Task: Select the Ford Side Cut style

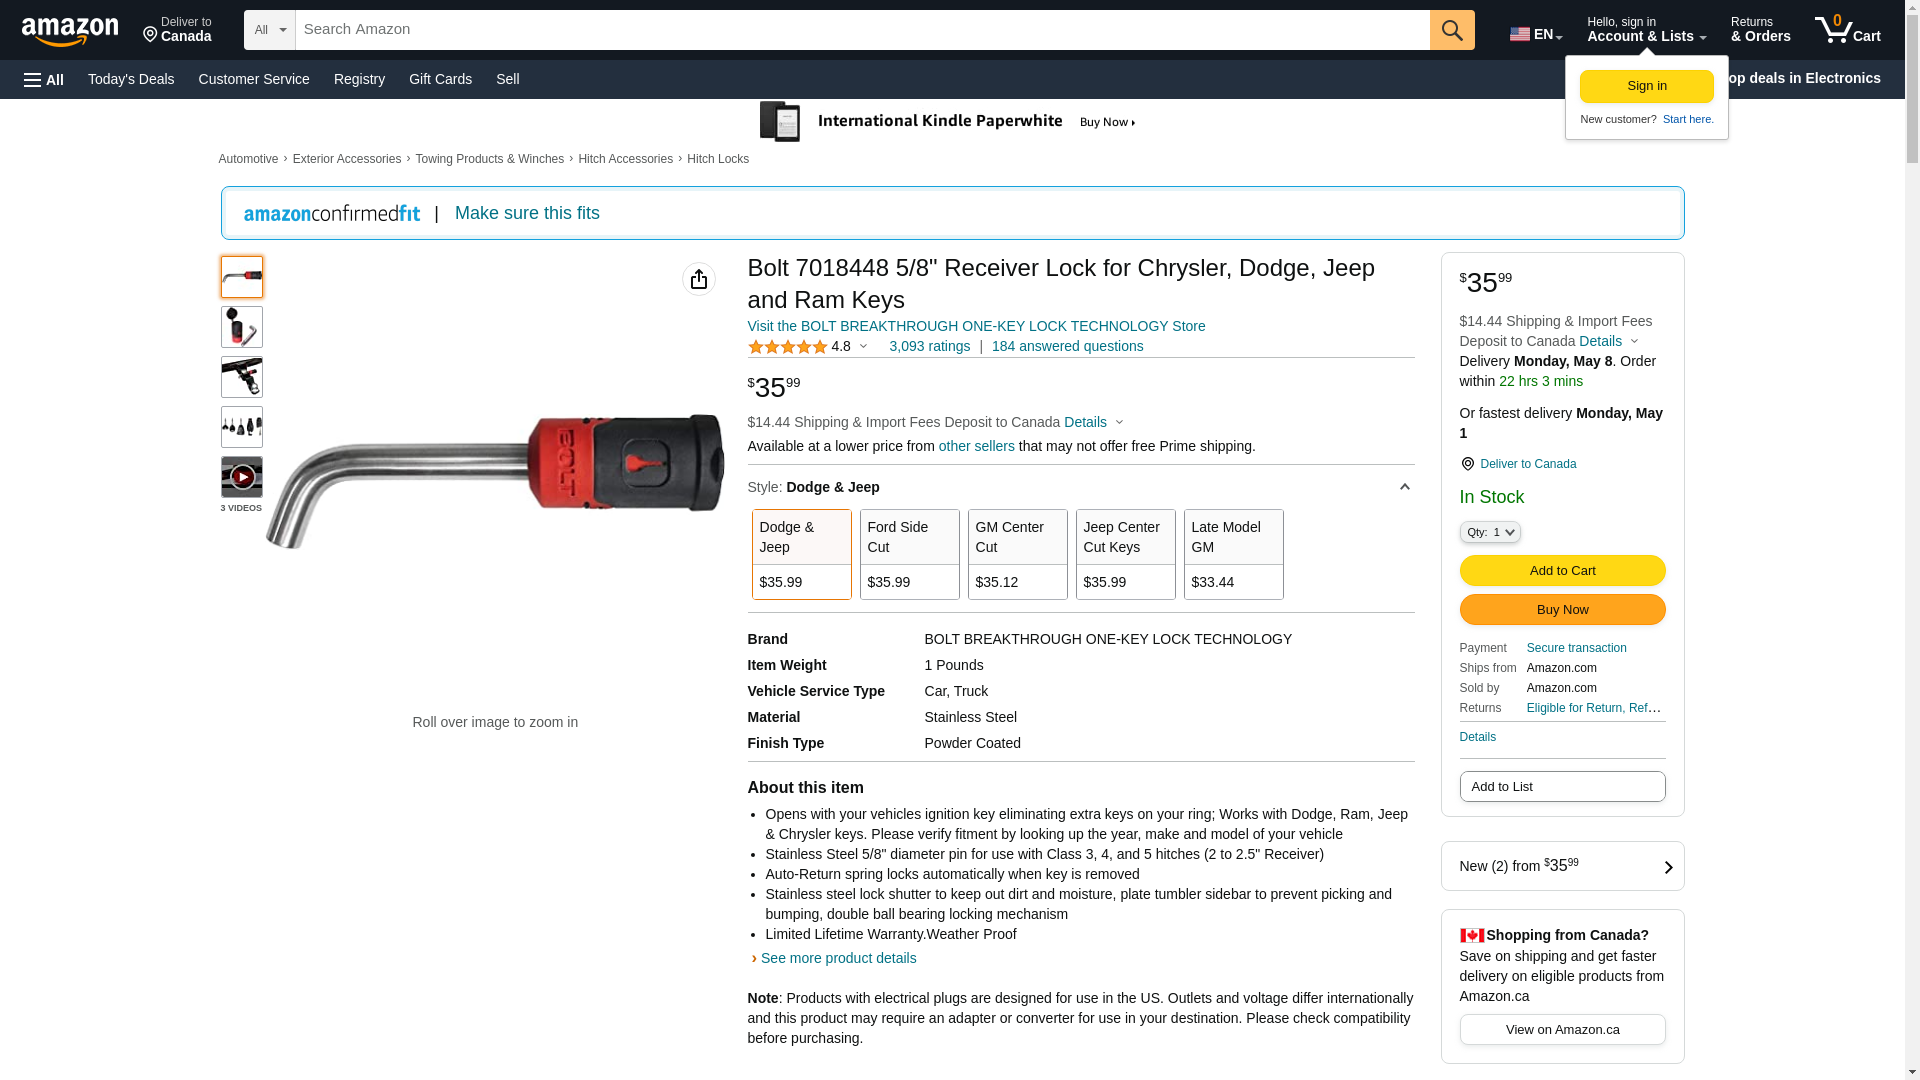Action: pyautogui.click(x=910, y=554)
